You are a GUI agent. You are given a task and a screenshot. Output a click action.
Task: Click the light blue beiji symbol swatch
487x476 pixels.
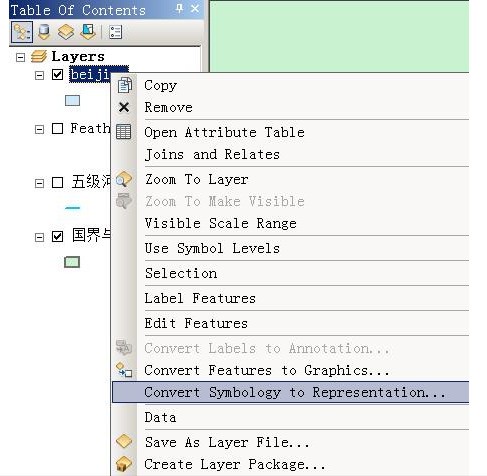(72, 101)
